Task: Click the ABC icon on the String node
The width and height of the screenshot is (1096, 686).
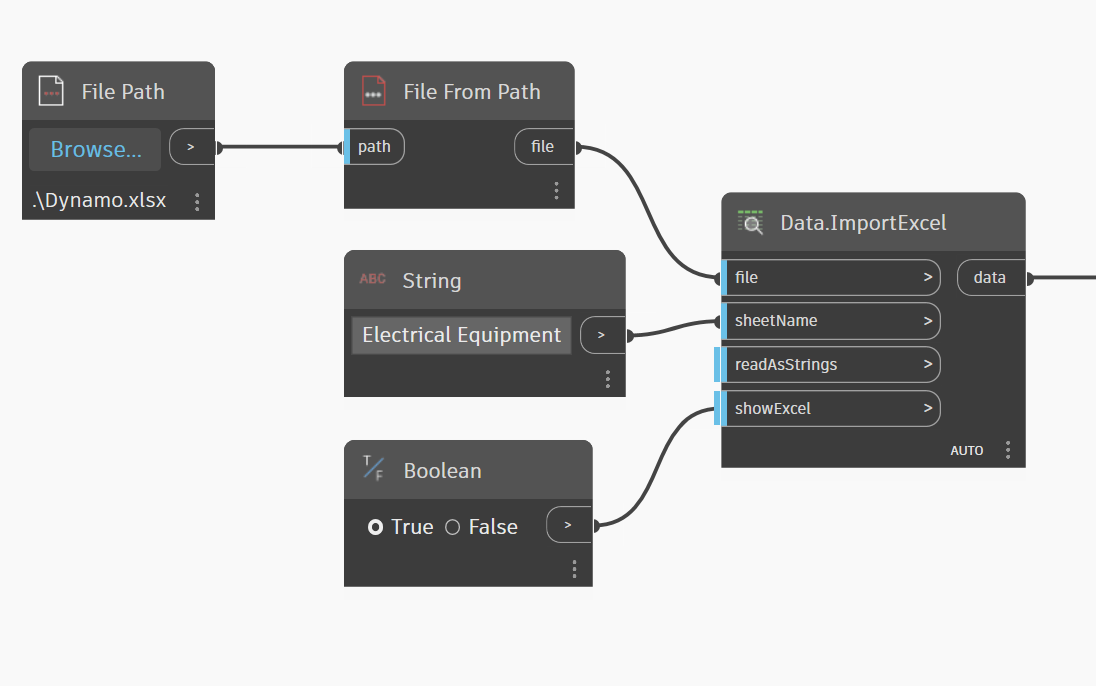Action: pyautogui.click(x=371, y=280)
